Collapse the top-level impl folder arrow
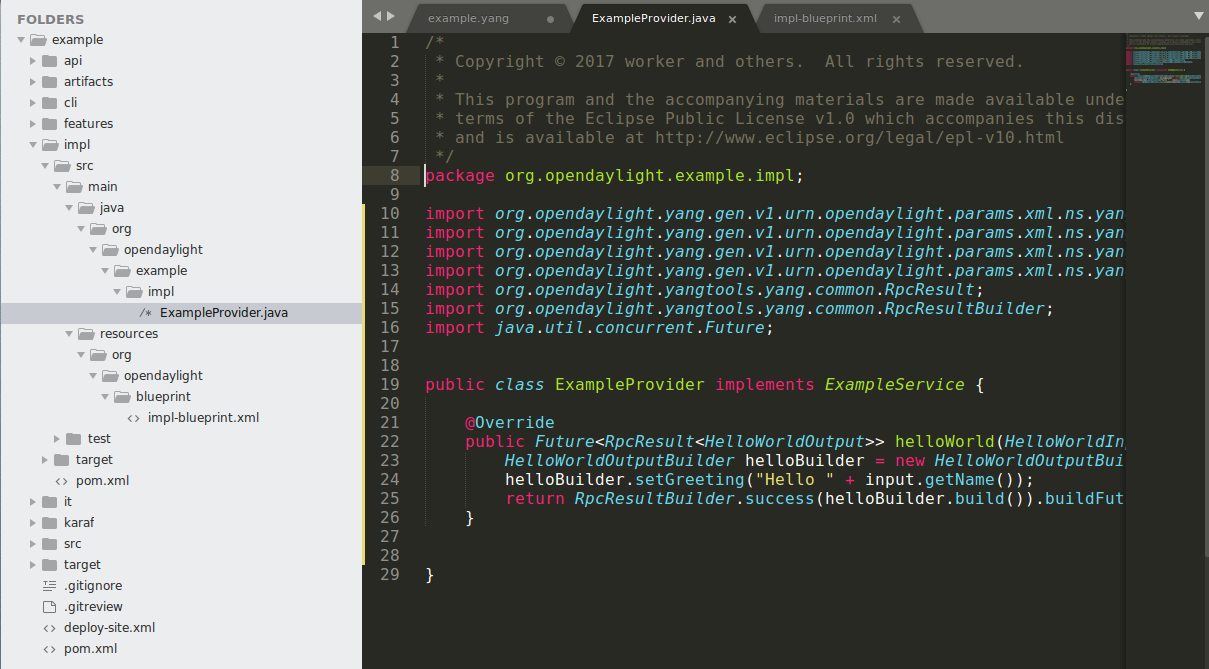Image resolution: width=1209 pixels, height=669 pixels. [x=33, y=145]
